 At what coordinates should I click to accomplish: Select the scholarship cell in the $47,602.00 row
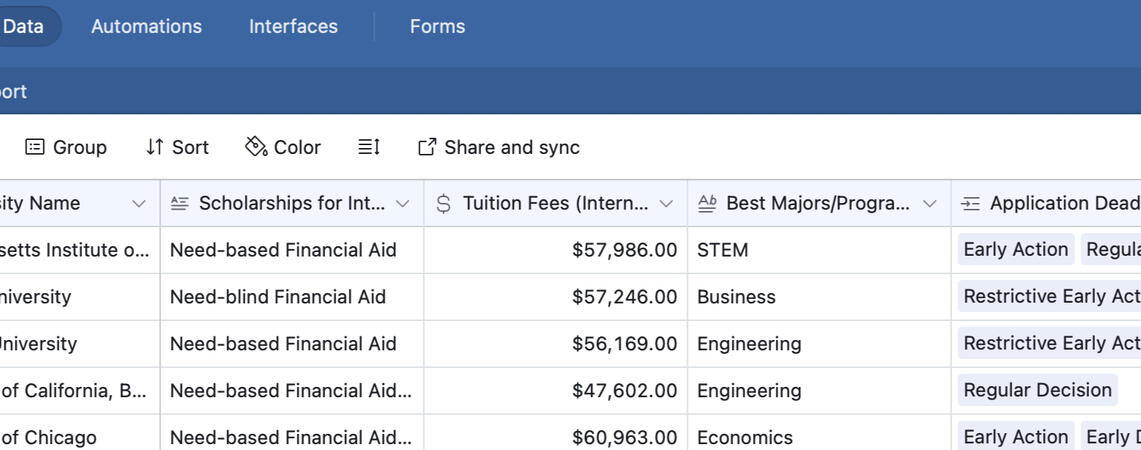[x=292, y=390]
